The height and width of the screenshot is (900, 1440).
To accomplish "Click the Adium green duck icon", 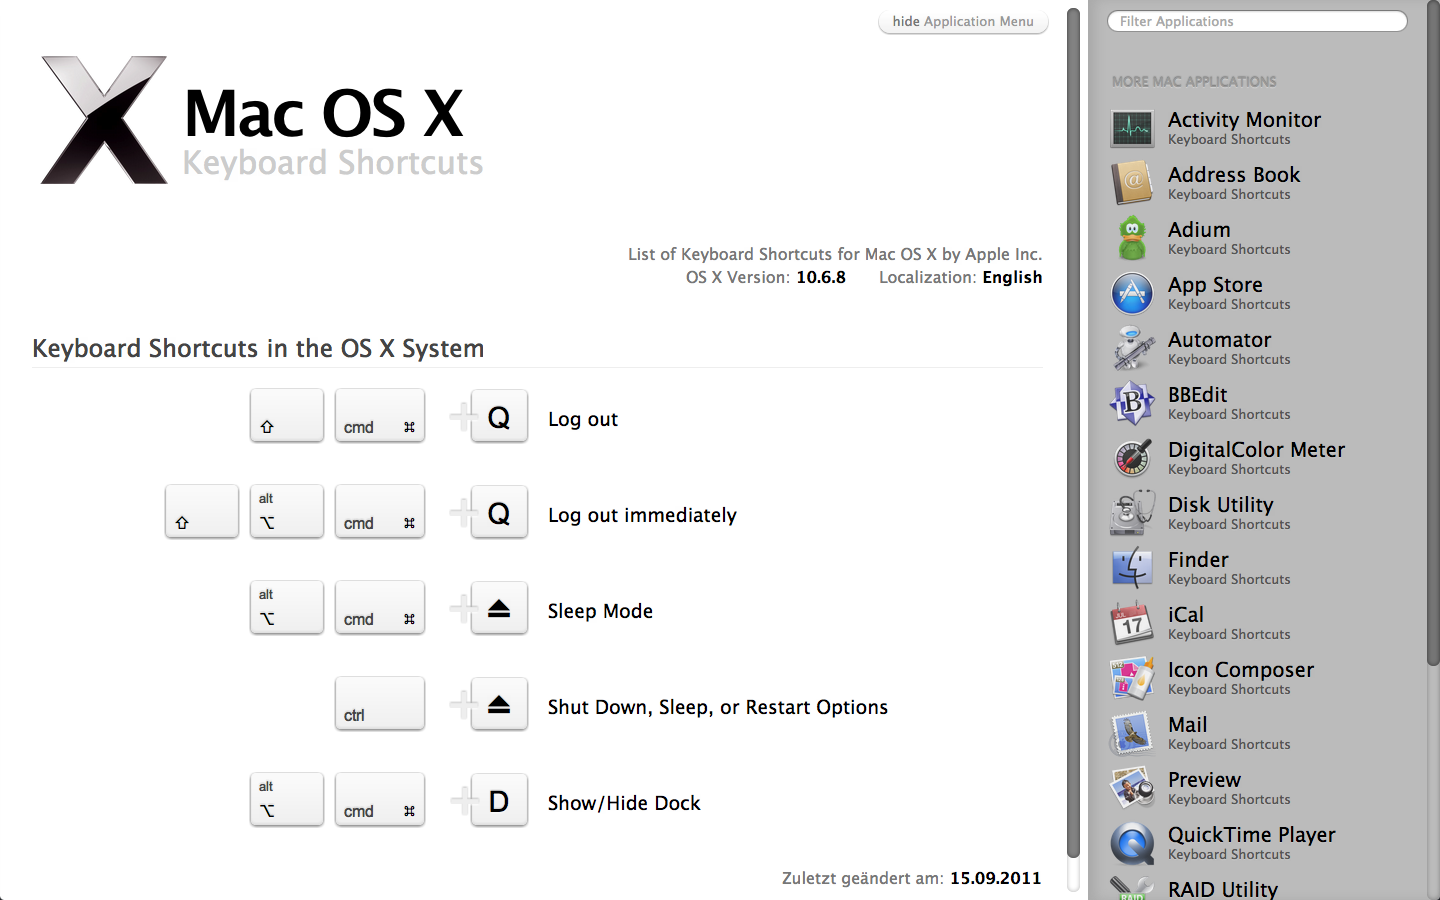I will (x=1132, y=238).
